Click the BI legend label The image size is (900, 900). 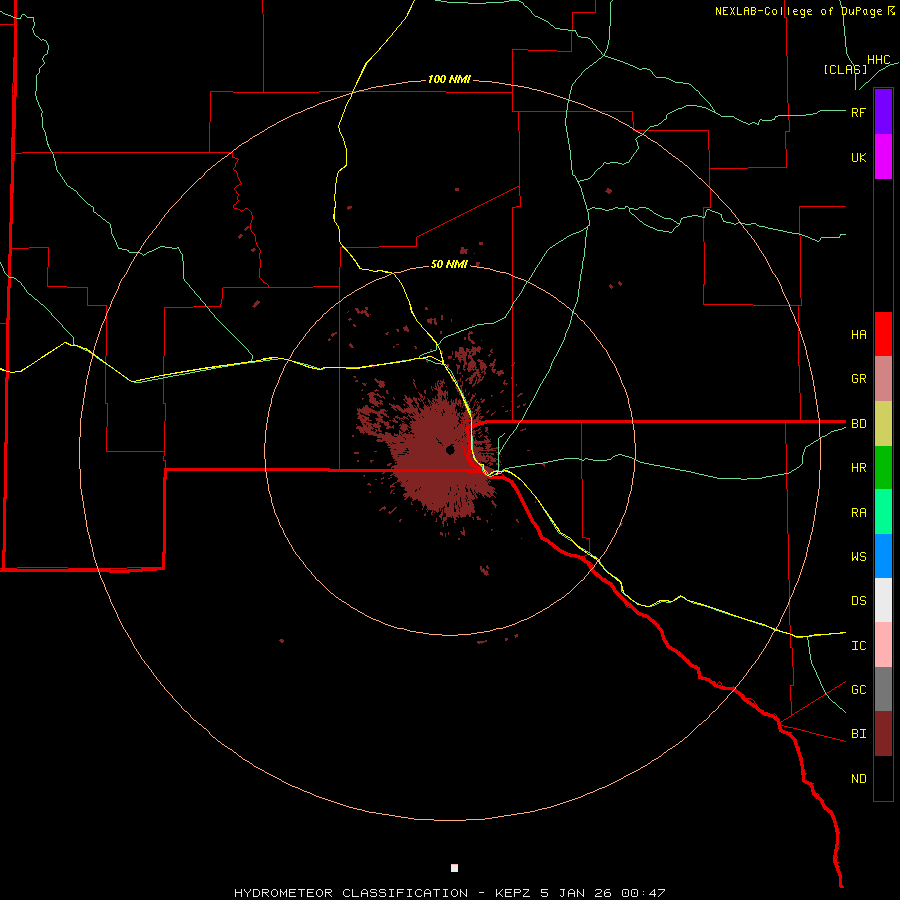tap(858, 734)
